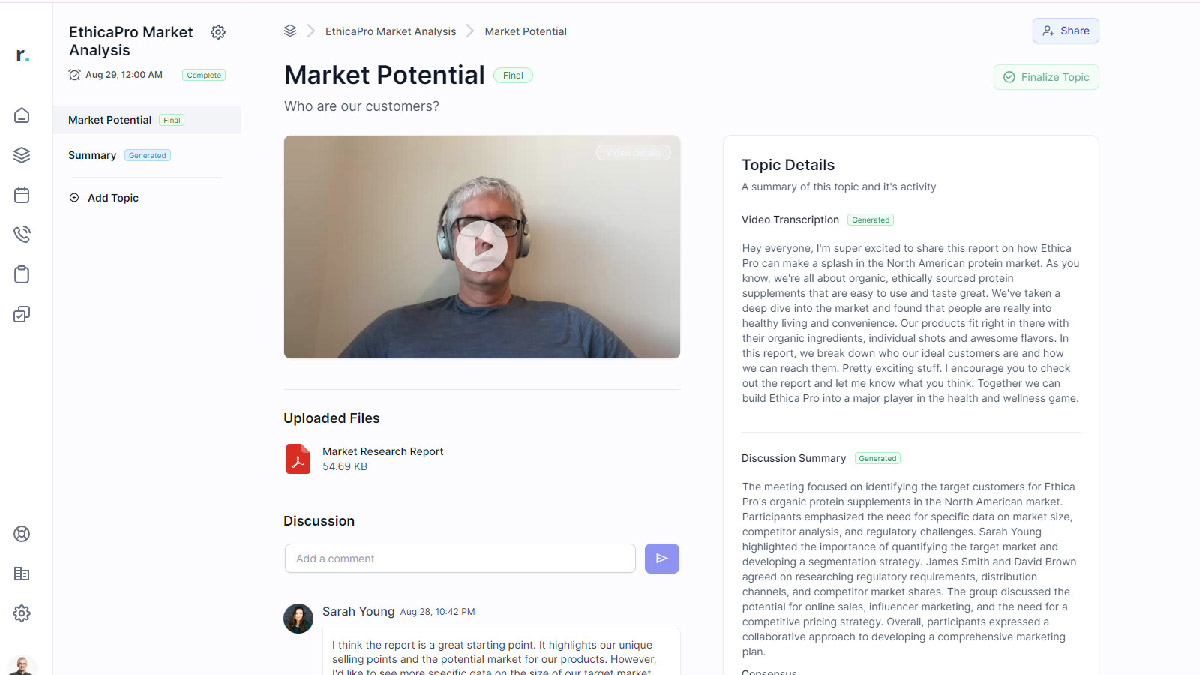Open the home icon in sidebar
This screenshot has height=675, width=1200.
(x=21, y=115)
